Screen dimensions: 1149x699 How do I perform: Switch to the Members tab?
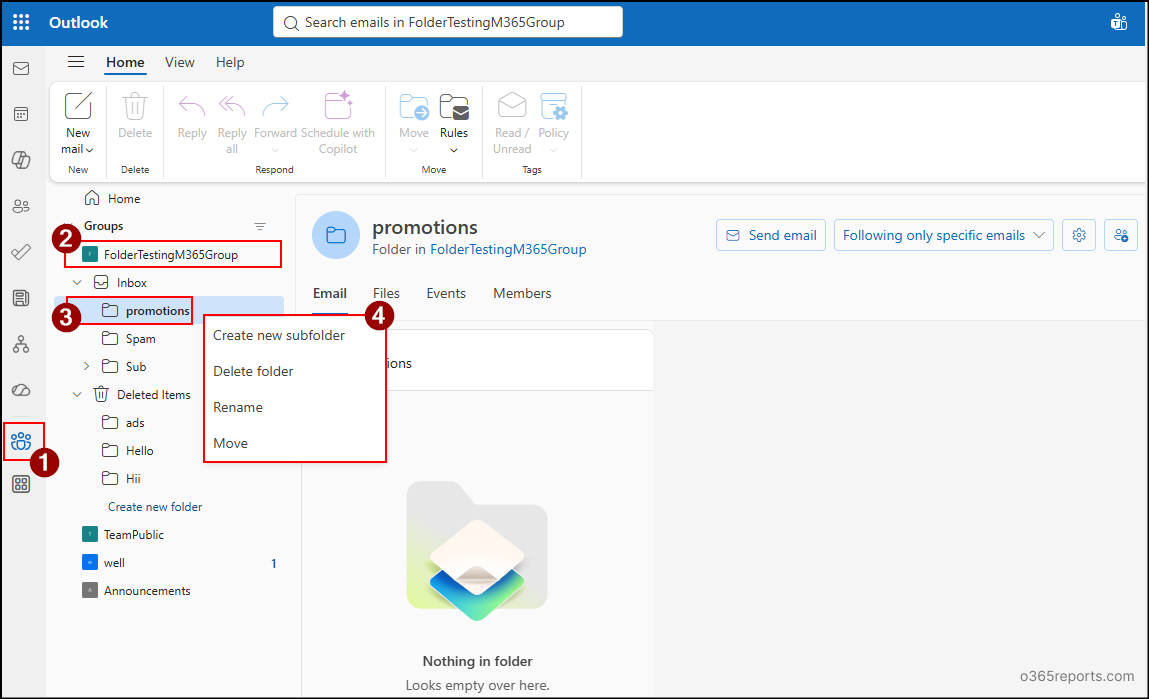(522, 293)
